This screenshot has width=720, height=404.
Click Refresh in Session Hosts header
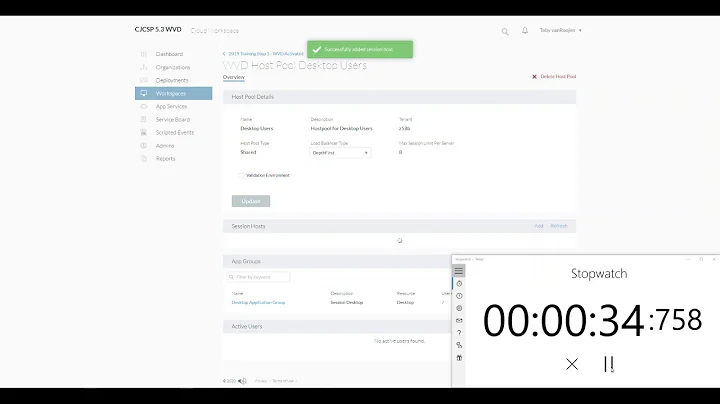coord(559,226)
